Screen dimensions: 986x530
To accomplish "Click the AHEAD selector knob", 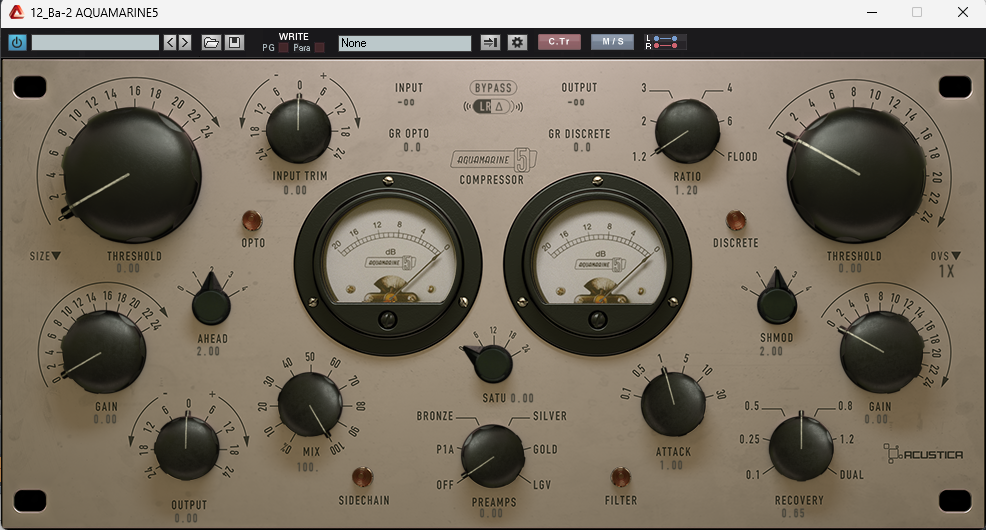I will pyautogui.click(x=211, y=303).
